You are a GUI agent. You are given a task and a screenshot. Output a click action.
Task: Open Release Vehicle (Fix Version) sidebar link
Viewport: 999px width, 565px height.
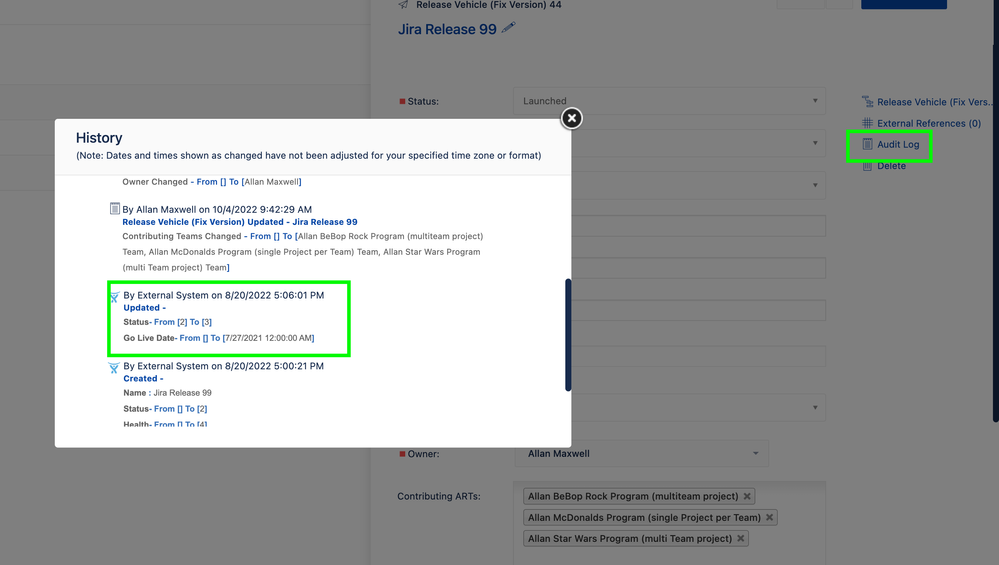coord(933,102)
